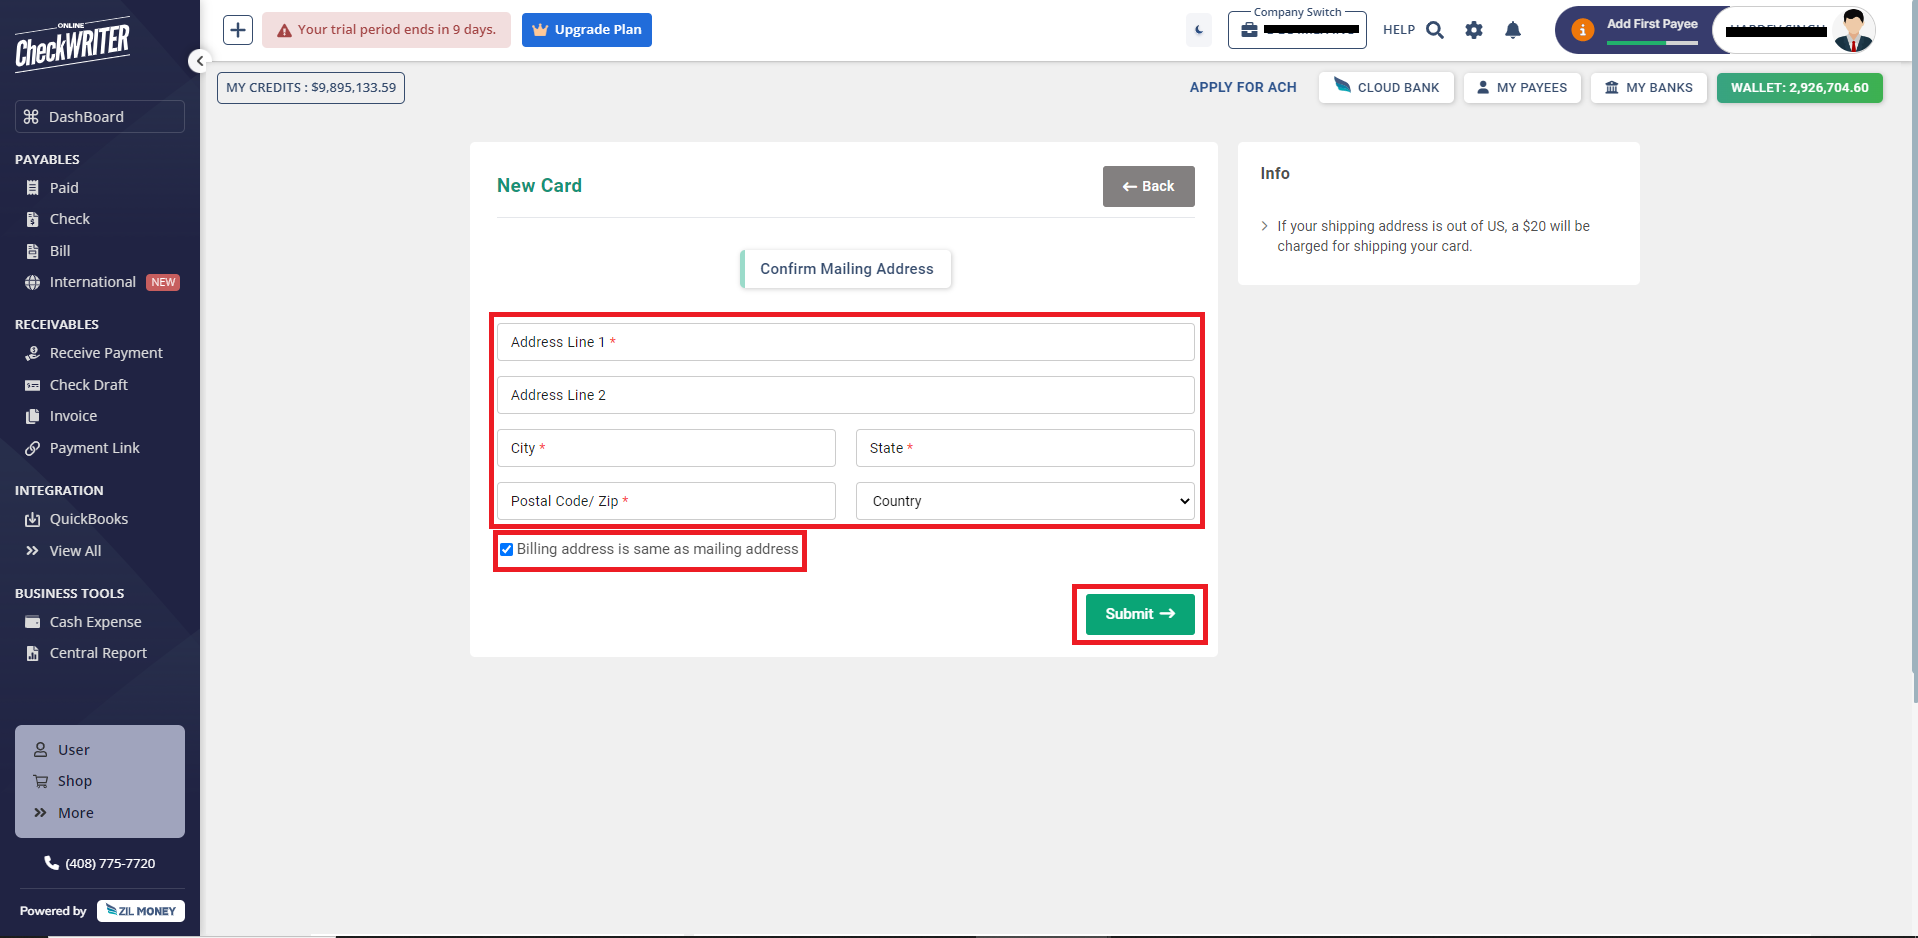The width and height of the screenshot is (1918, 938).
Task: Open settings gear icon
Action: (x=1474, y=30)
